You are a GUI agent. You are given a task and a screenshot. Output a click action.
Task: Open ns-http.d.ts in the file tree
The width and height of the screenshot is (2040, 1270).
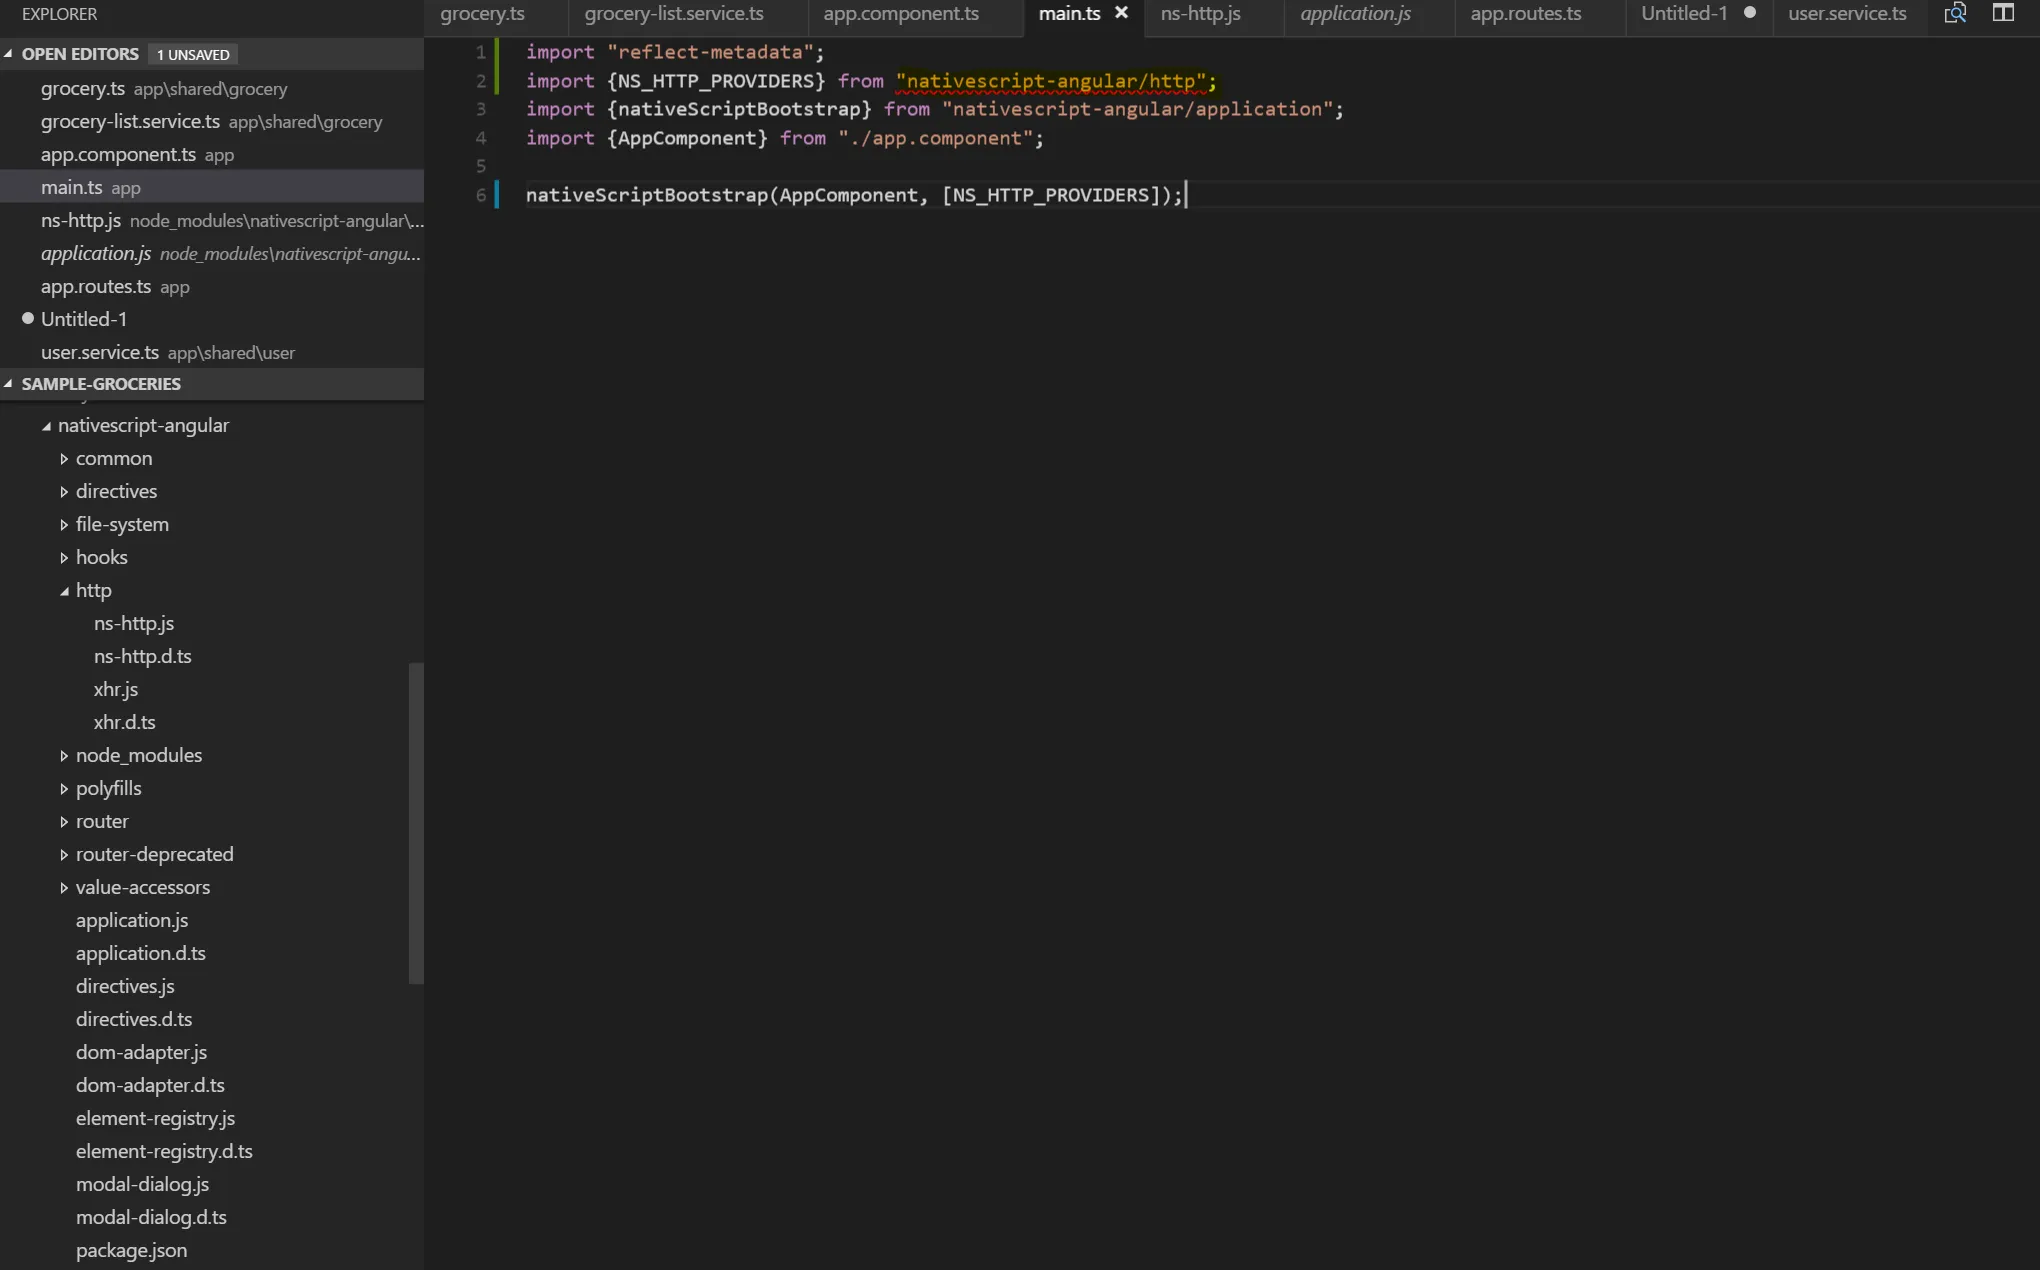pos(142,656)
